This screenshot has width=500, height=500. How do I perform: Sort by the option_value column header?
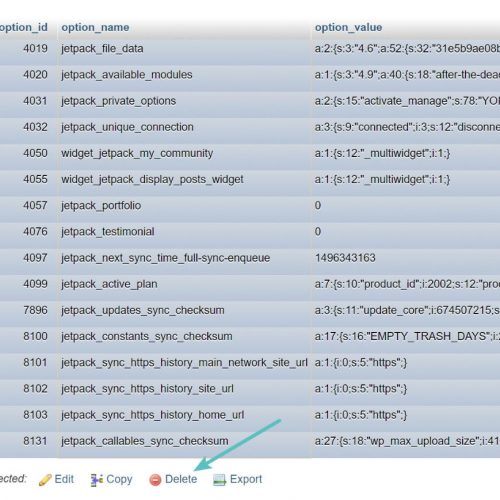349,27
